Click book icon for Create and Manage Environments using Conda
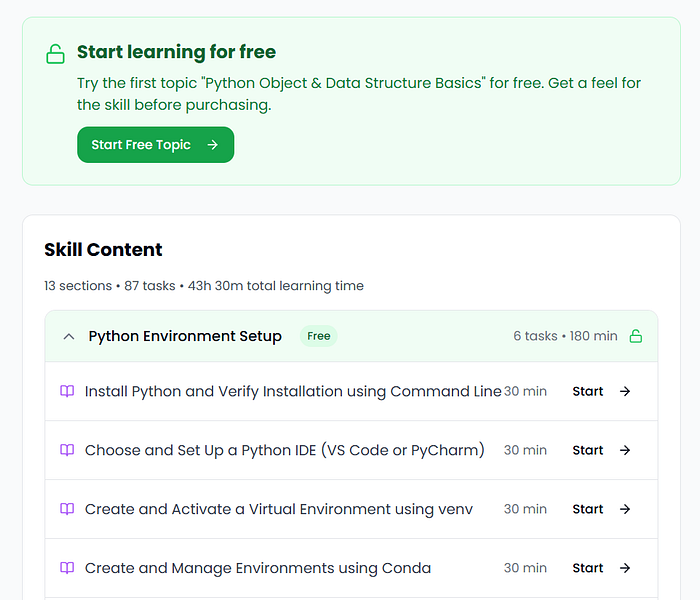The image size is (700, 600). pos(67,568)
